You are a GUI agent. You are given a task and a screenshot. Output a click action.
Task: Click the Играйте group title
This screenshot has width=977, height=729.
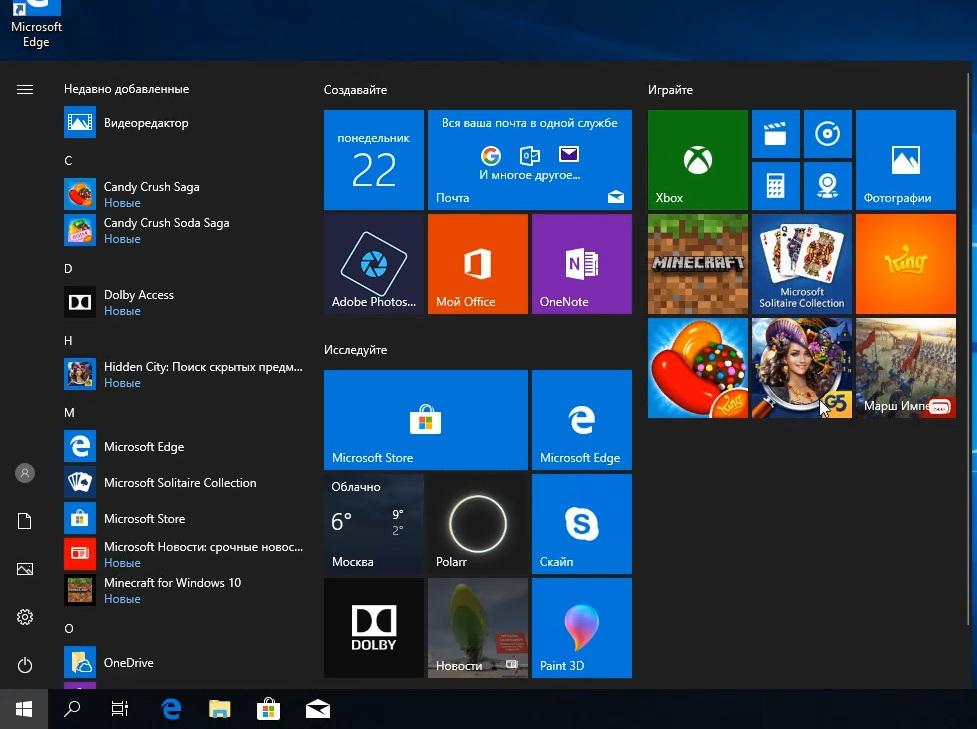tap(670, 90)
